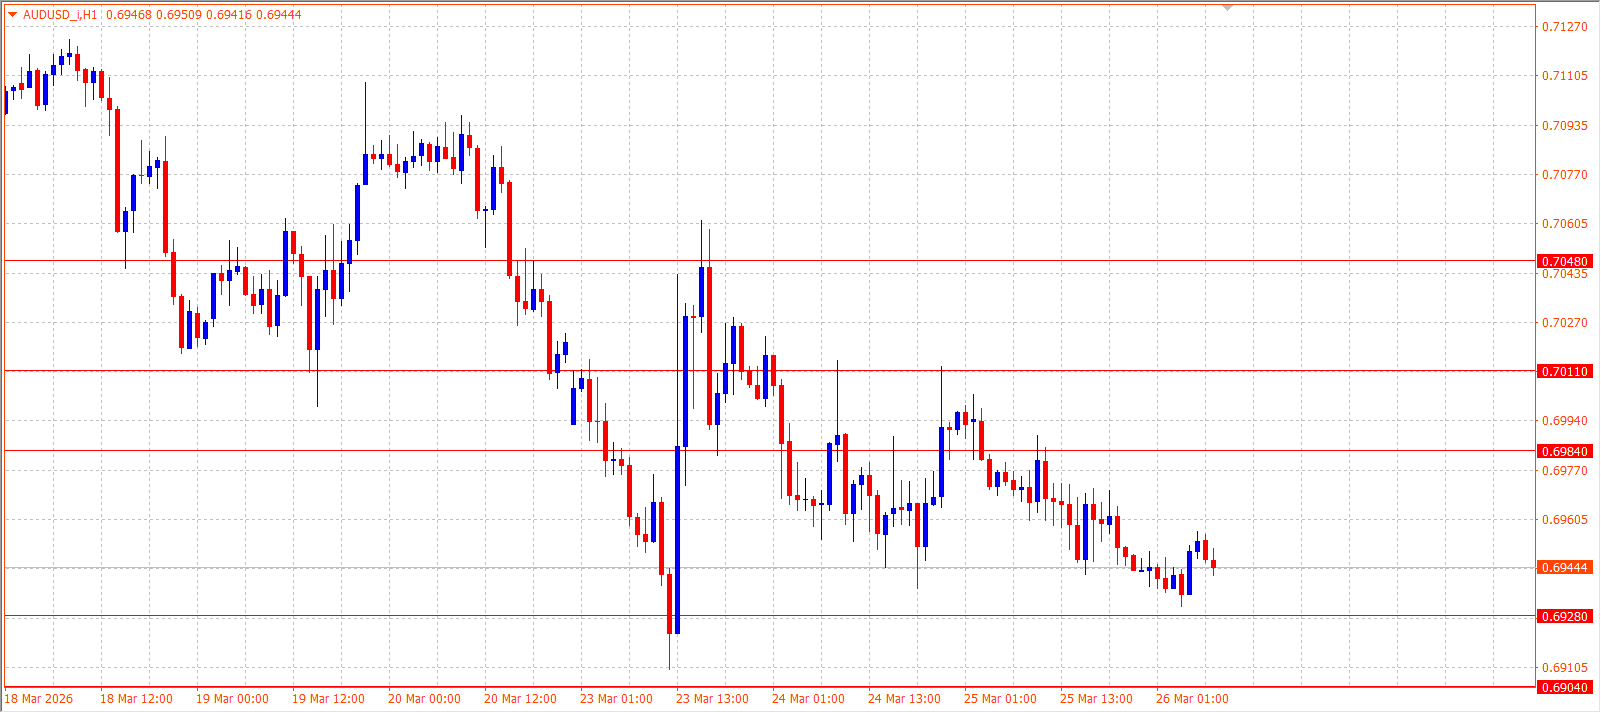This screenshot has height=713, width=1601.
Task: Select the red price tag 0.69840
Action: click(1564, 451)
